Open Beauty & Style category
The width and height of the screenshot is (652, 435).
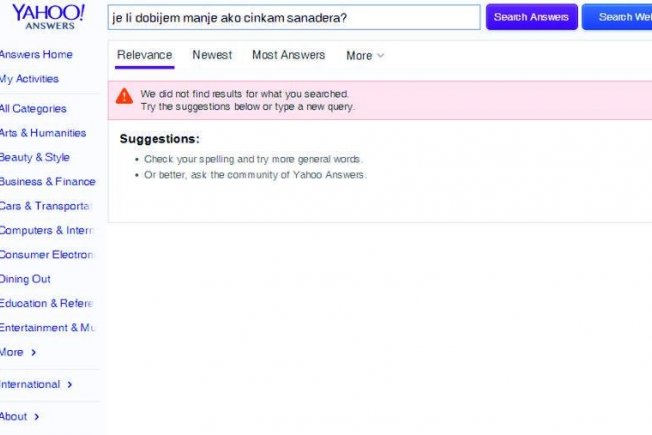[x=35, y=157]
